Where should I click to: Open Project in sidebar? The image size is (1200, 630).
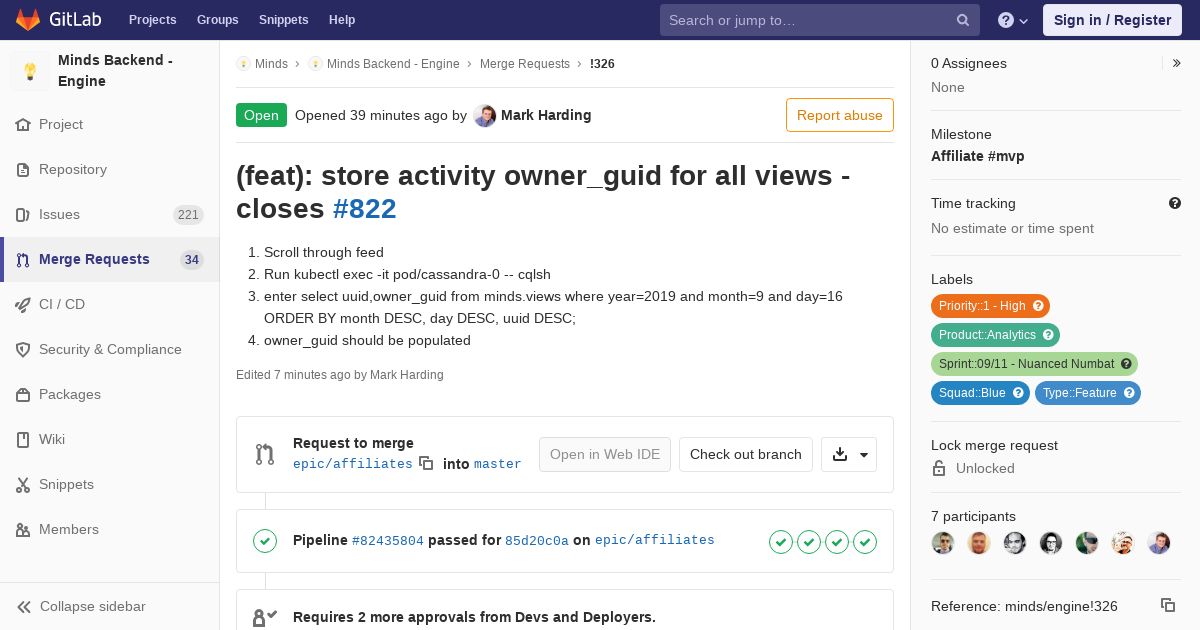click(110, 125)
